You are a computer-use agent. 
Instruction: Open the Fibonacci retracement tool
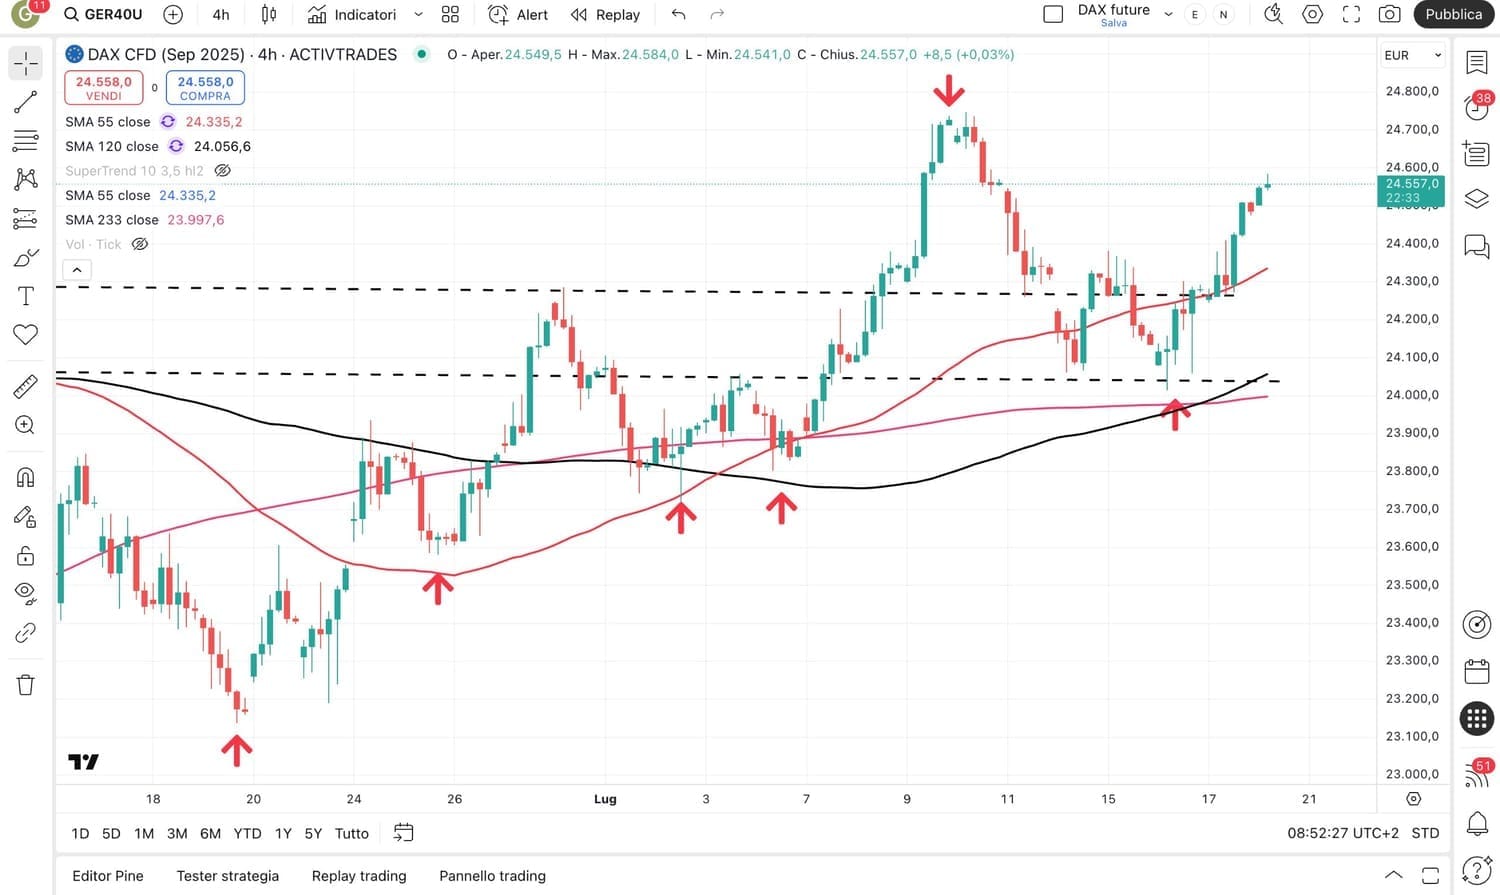[x=26, y=140]
